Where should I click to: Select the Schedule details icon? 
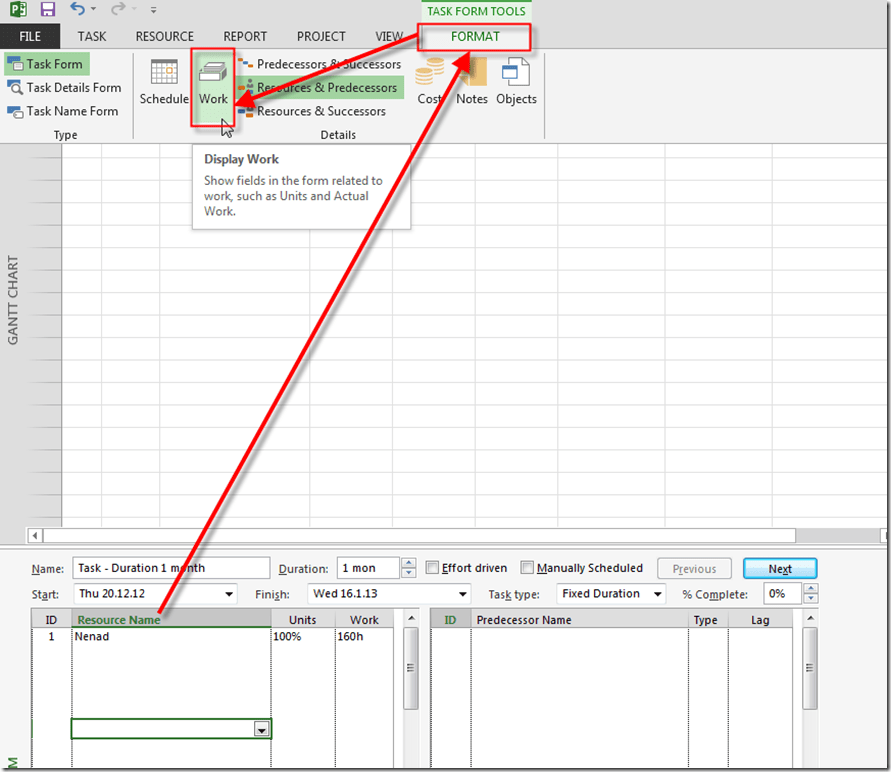point(164,82)
